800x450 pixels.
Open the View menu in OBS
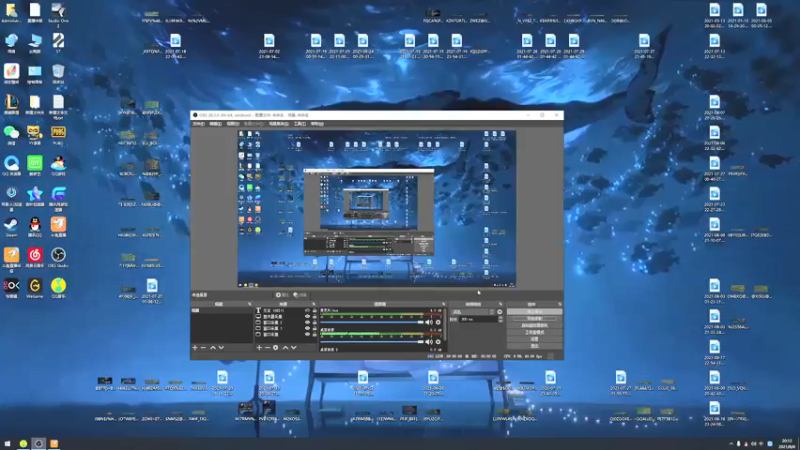click(x=233, y=123)
